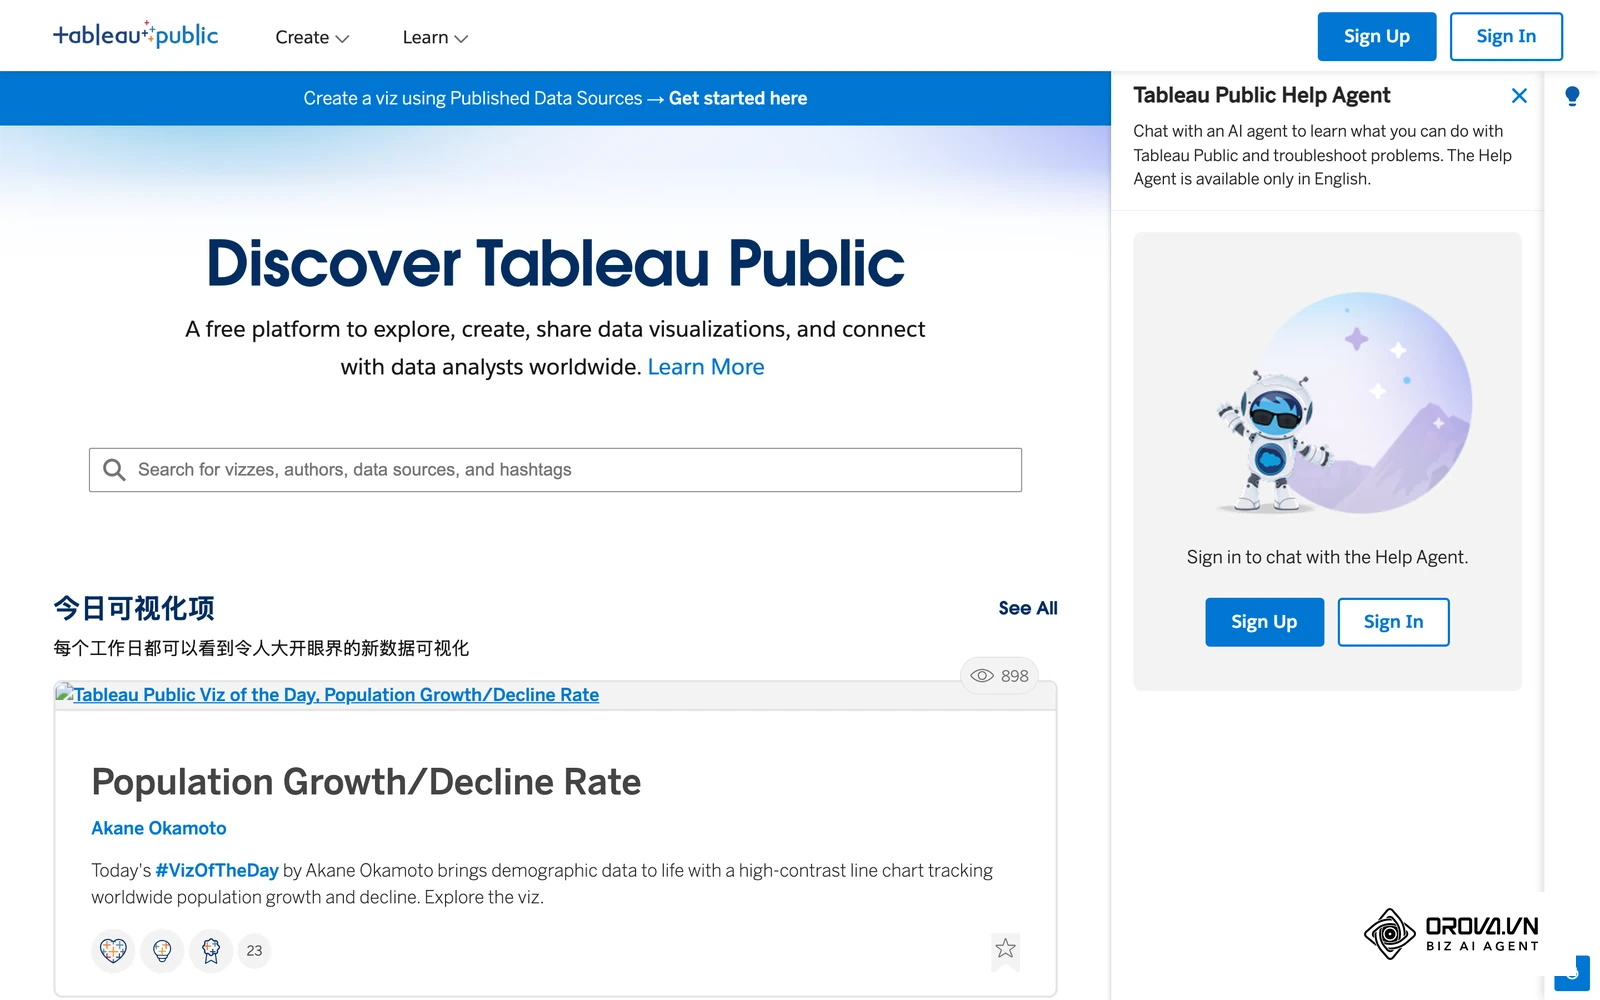
Task: Focus the vizzes and authors search field
Action: click(555, 470)
